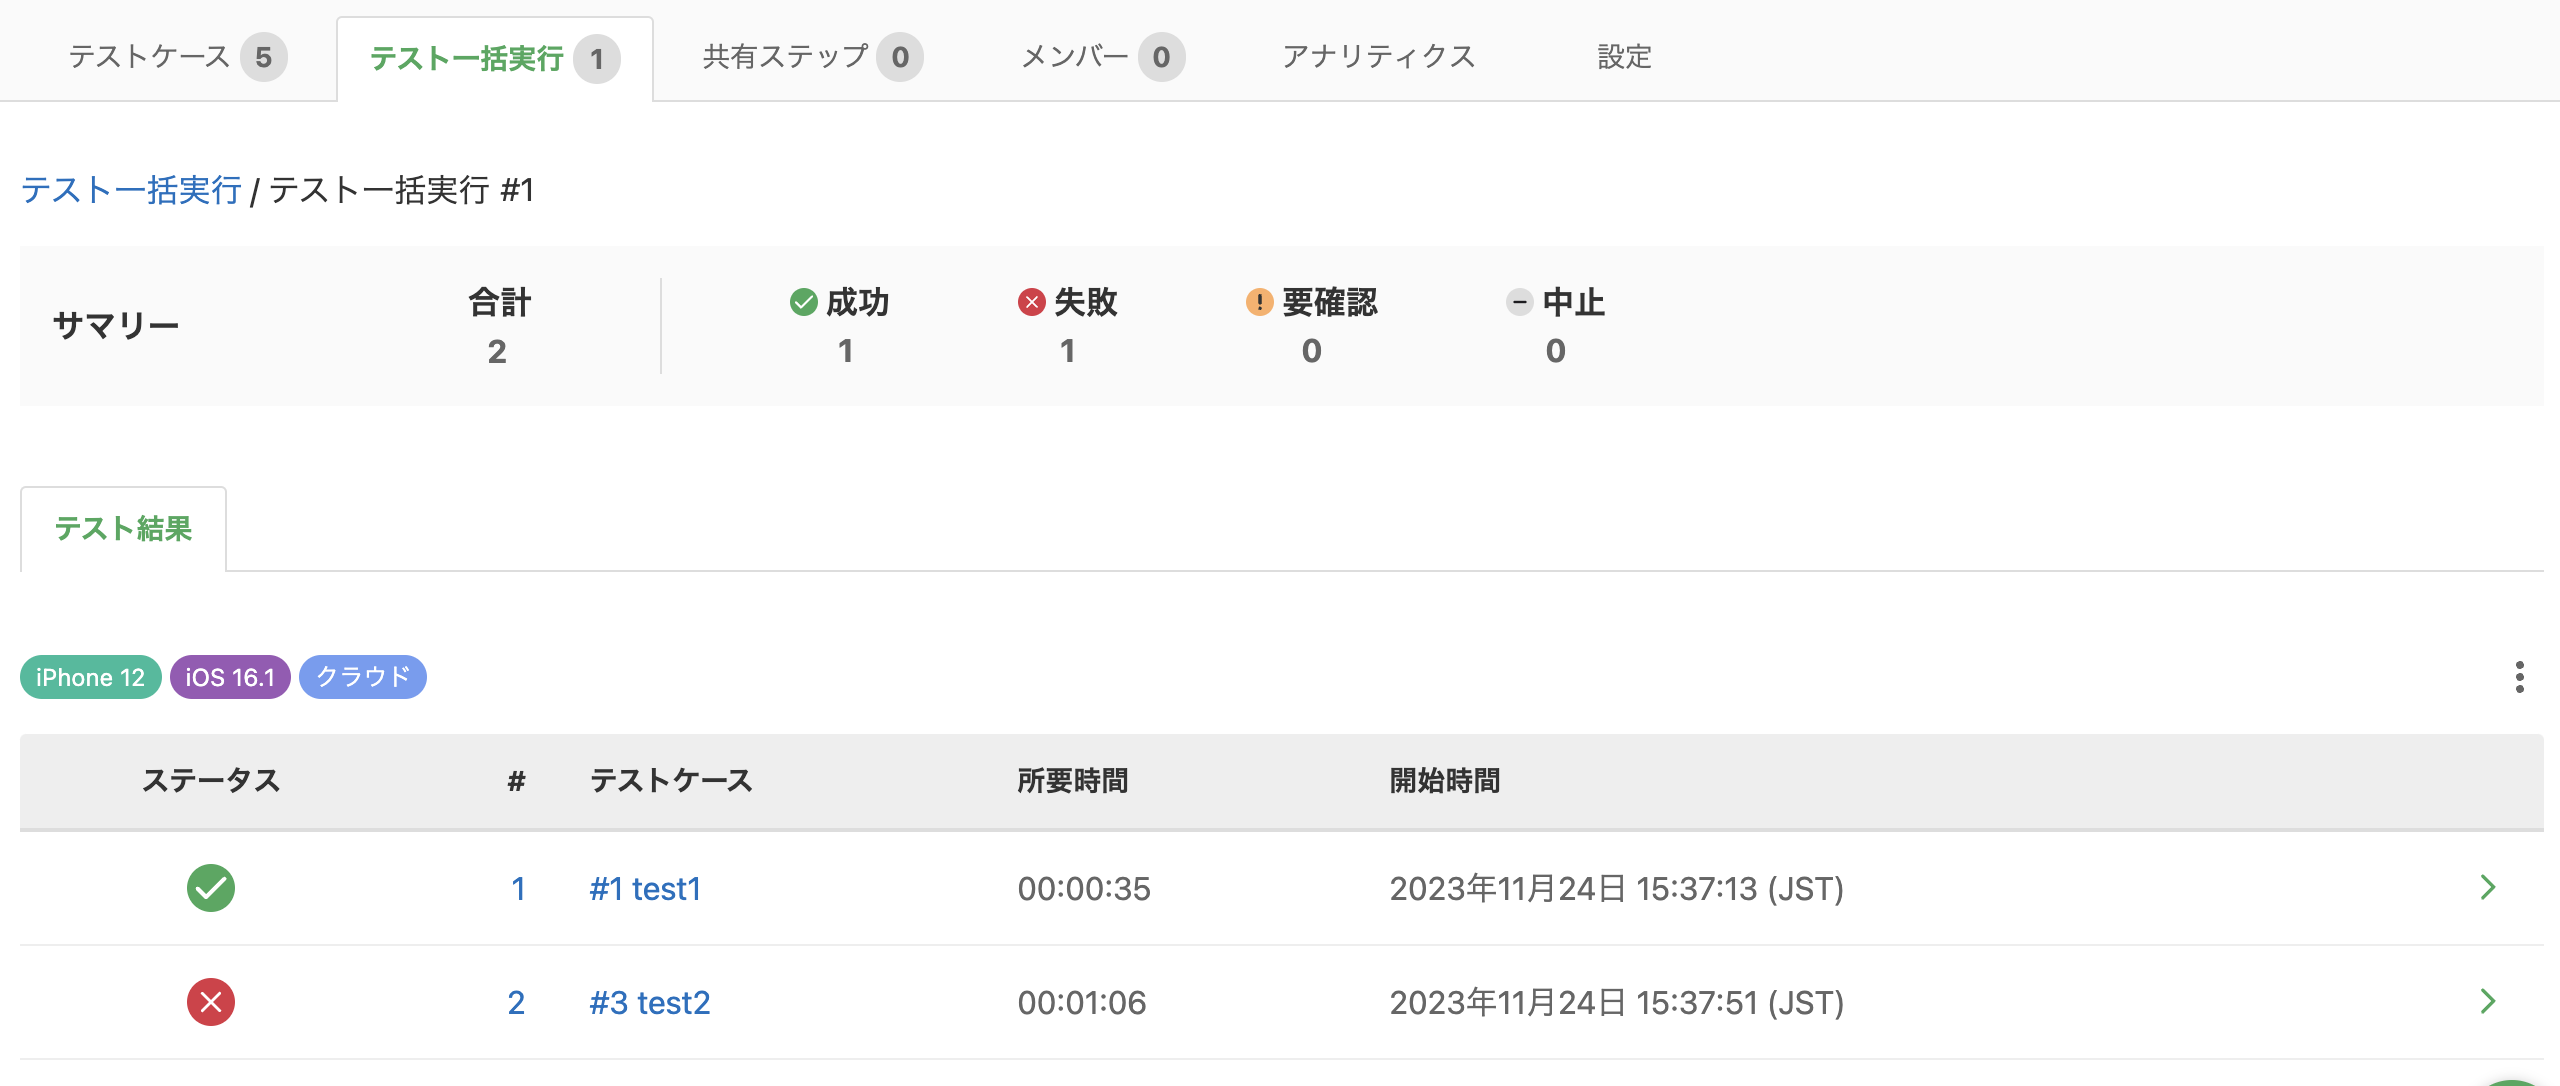
Task: Click the テストケース column header
Action: point(671,780)
